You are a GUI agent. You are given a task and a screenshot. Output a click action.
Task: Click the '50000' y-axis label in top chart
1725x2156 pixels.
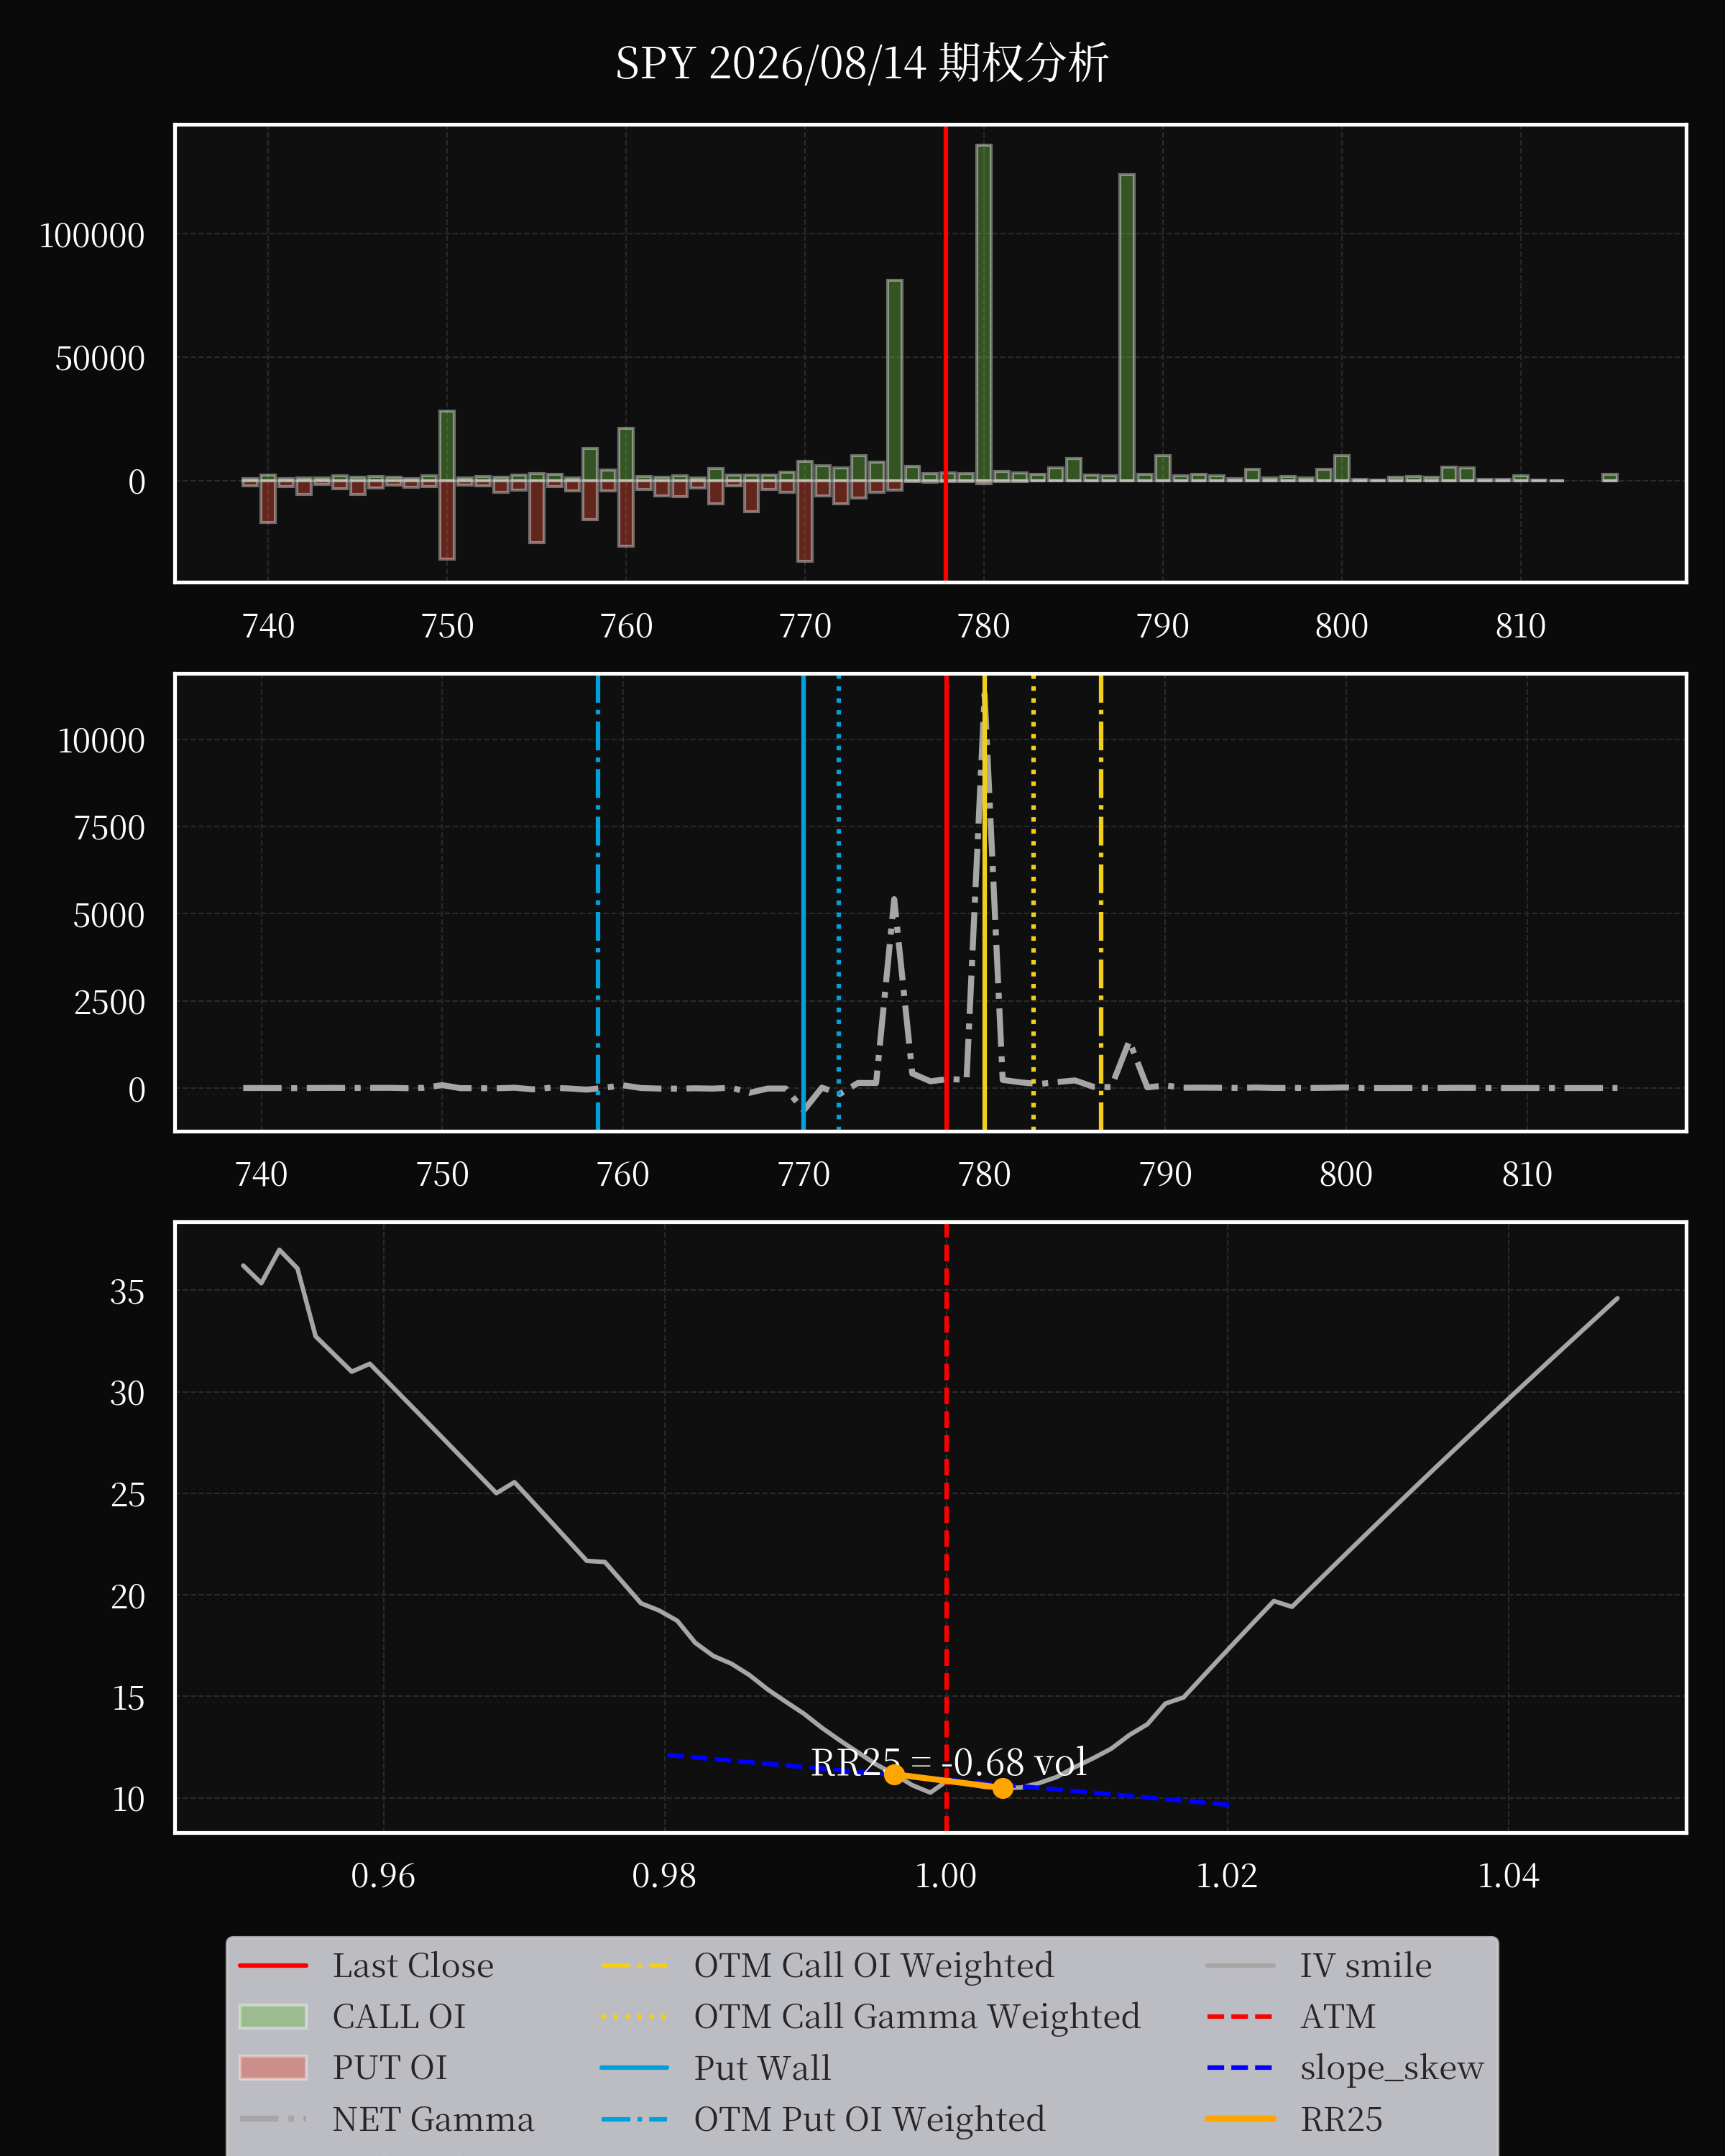(x=100, y=359)
